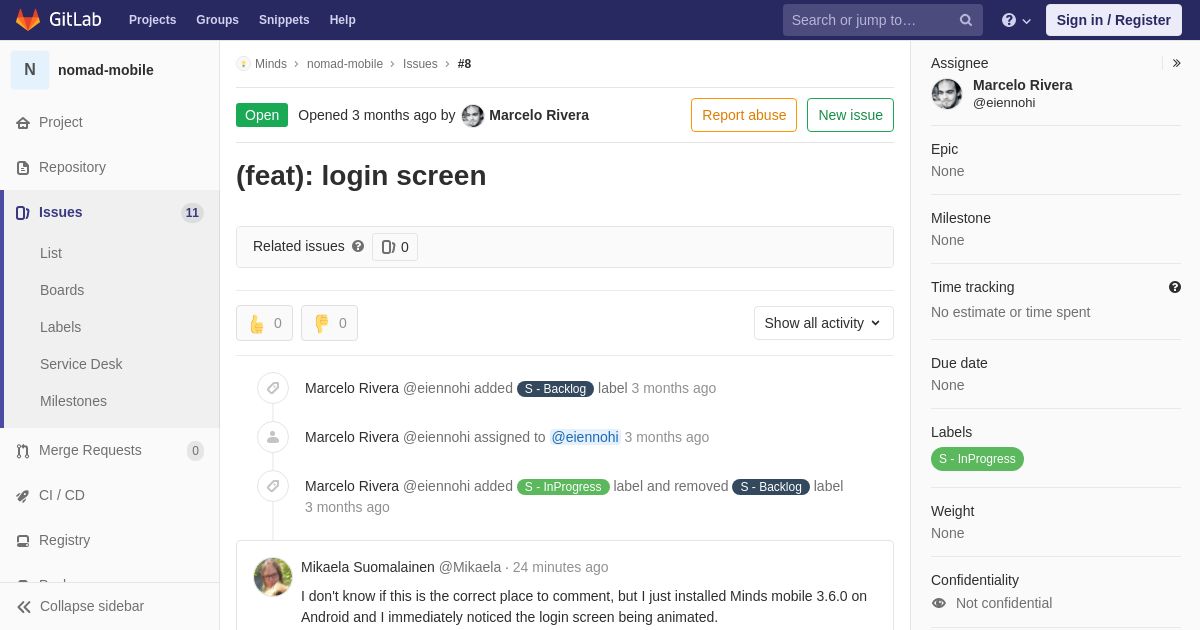The height and width of the screenshot is (630, 1200).
Task: Open the Projects menu in navbar
Action: [x=152, y=20]
